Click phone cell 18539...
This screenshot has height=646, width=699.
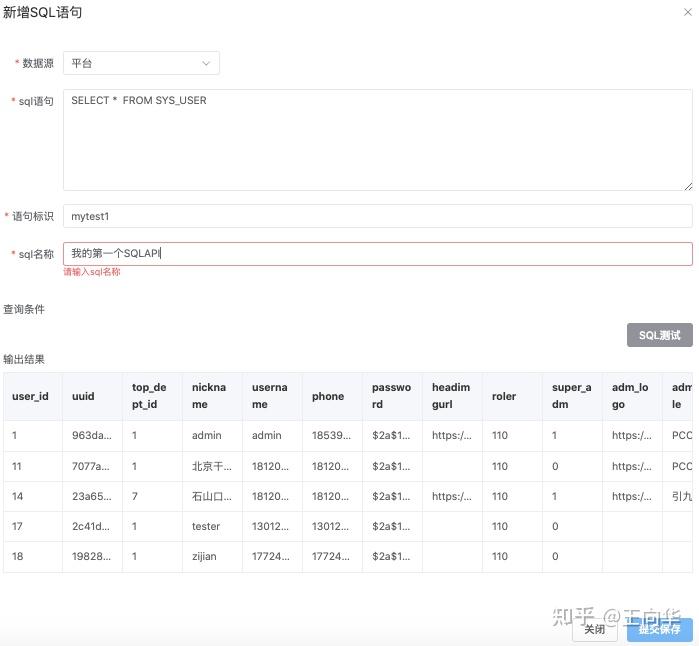[x=331, y=435]
